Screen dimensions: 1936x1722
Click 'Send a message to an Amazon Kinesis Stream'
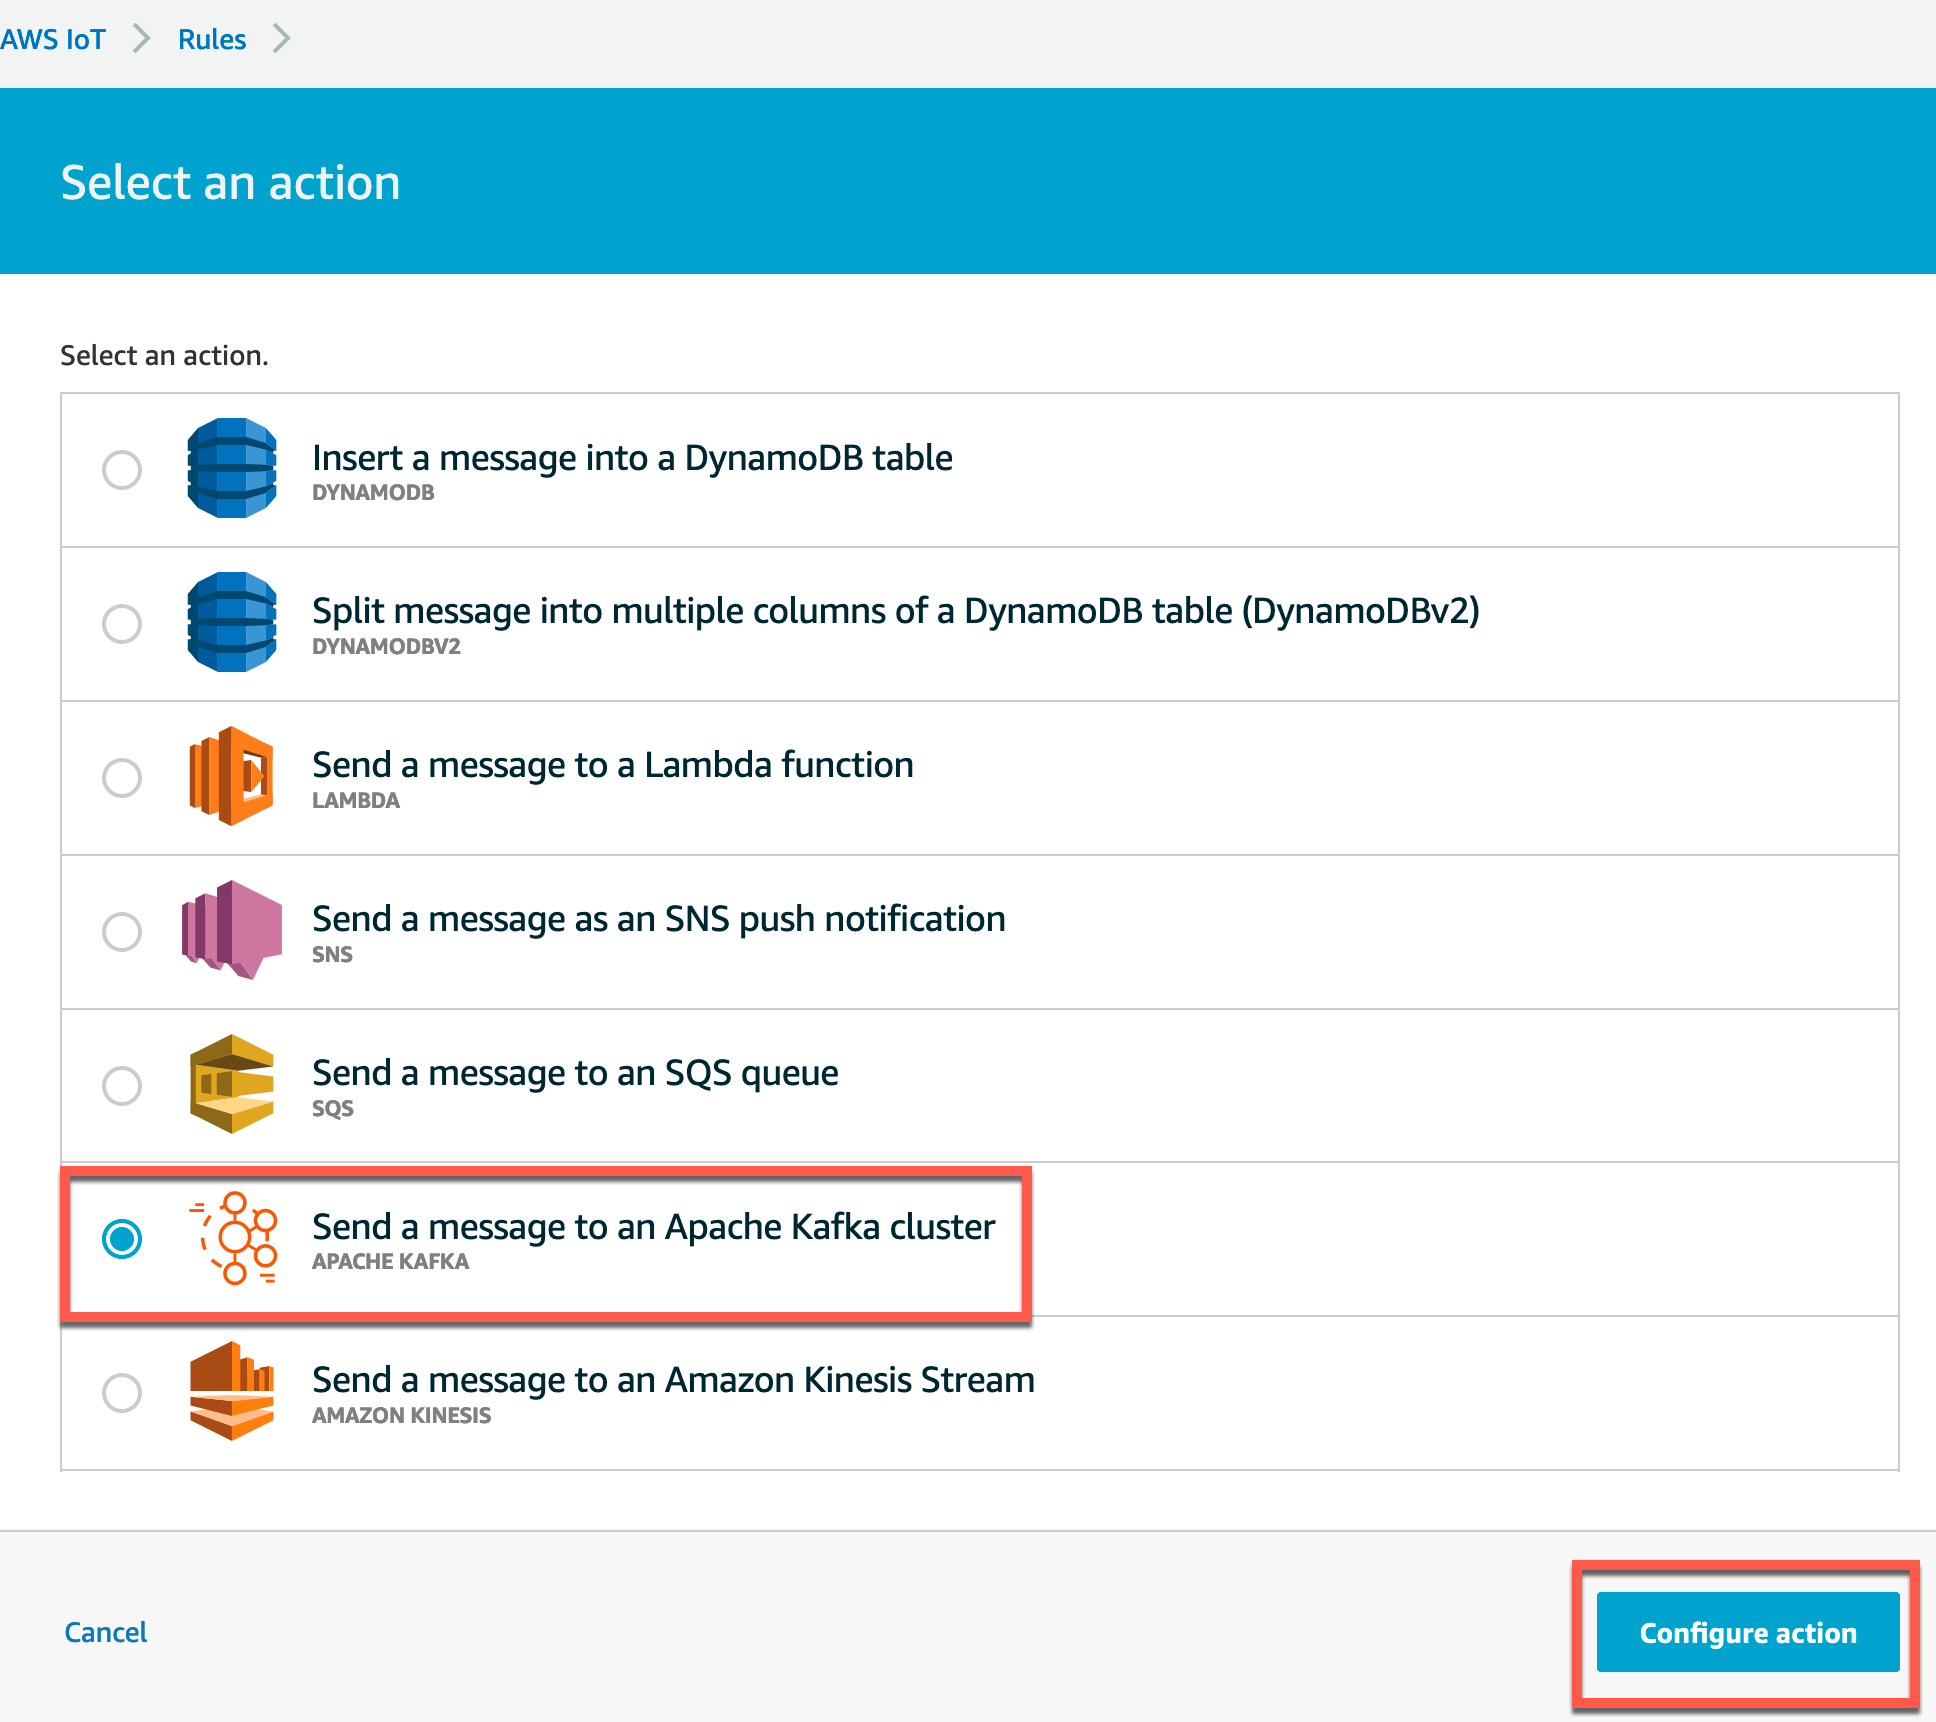click(674, 1380)
